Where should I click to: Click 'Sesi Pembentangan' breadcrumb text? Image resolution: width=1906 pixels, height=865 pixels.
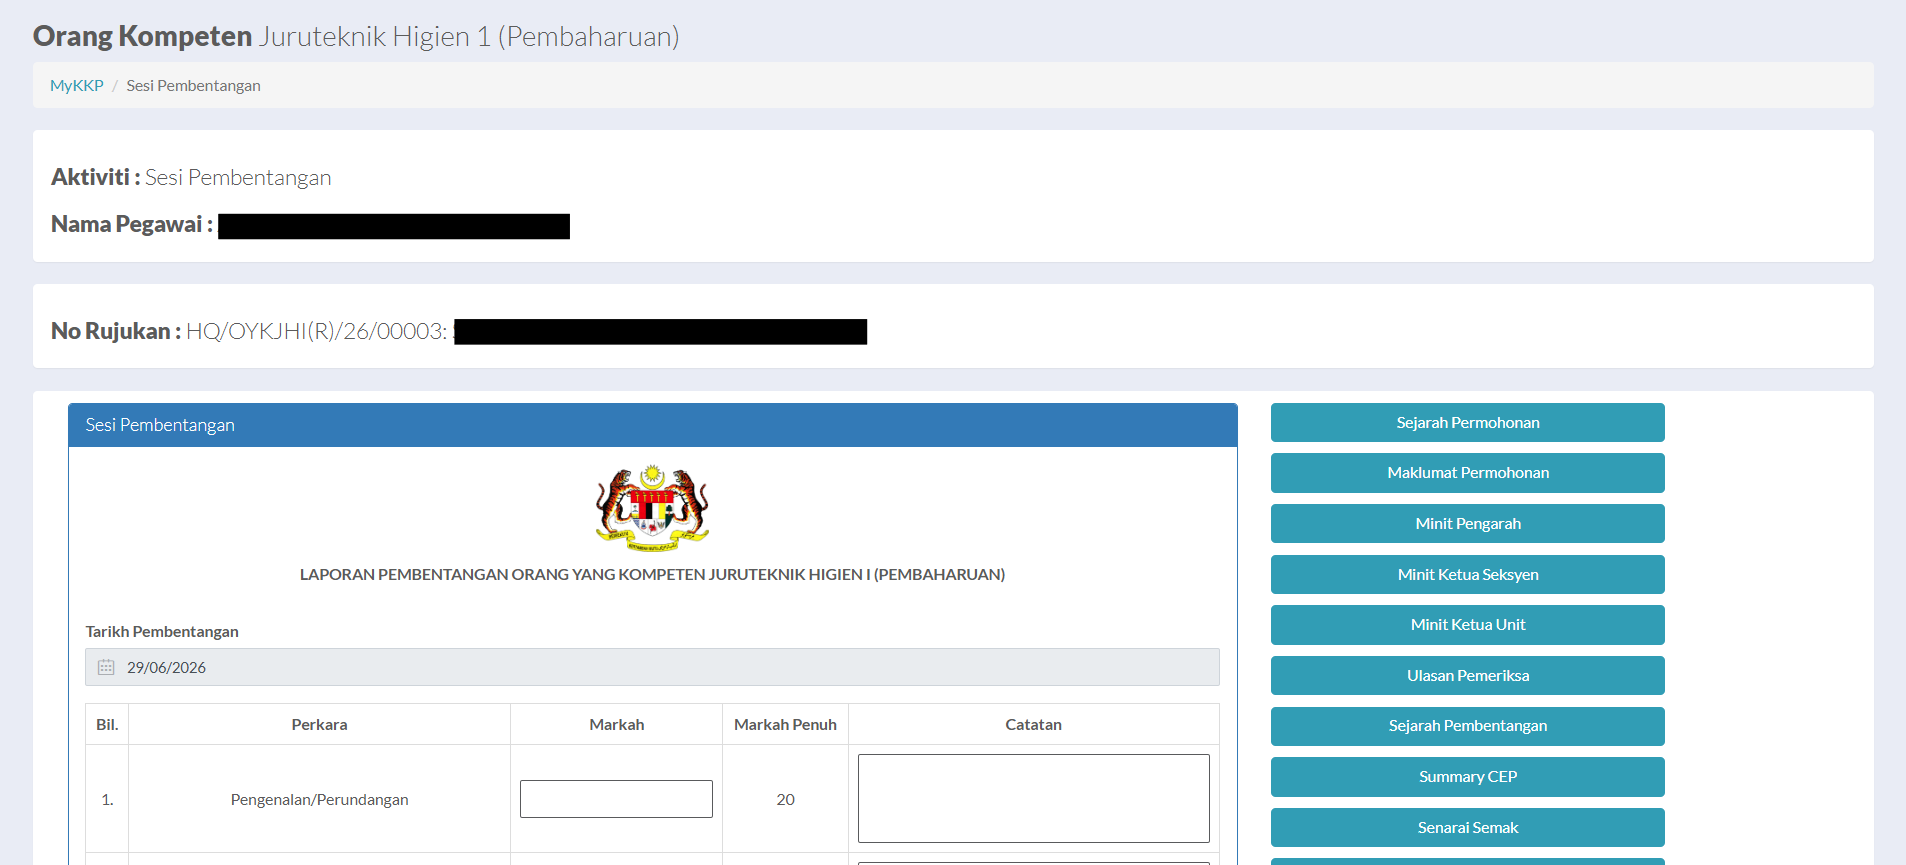tap(193, 86)
